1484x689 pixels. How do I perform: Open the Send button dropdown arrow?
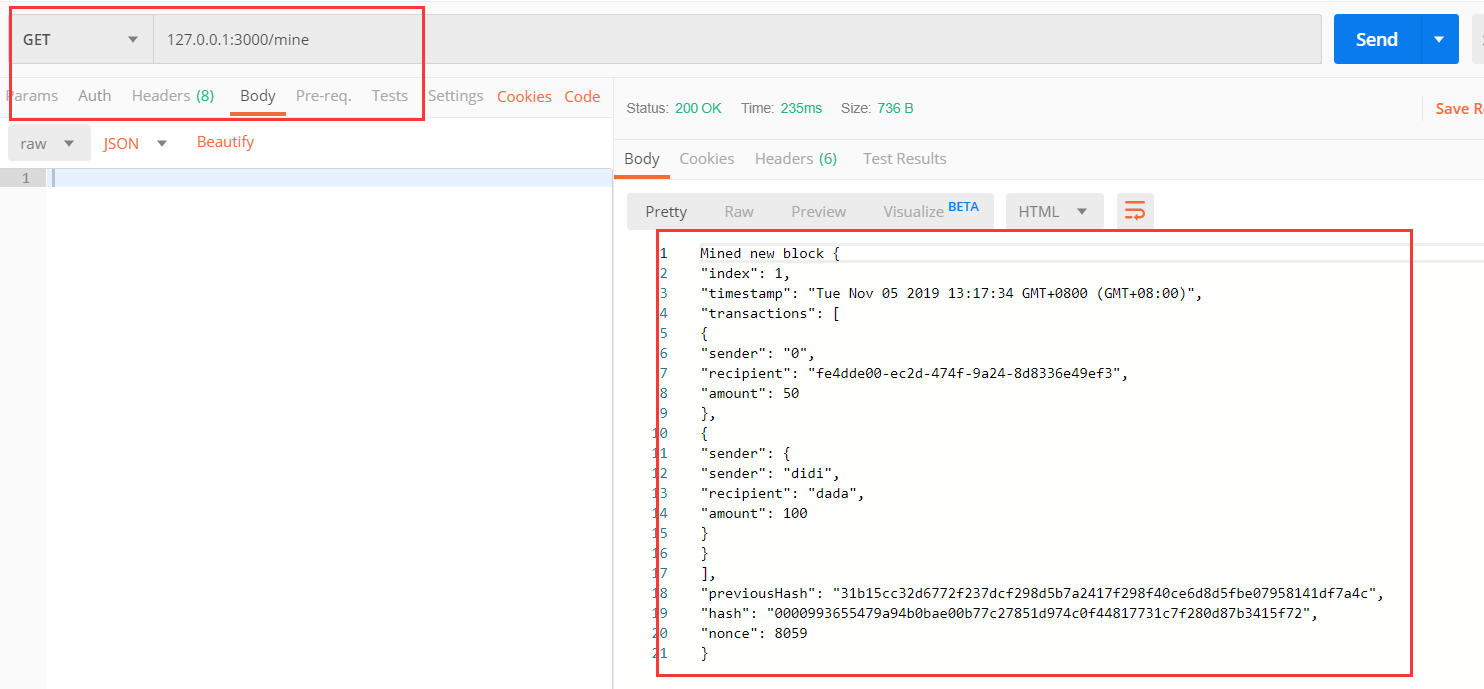1439,39
